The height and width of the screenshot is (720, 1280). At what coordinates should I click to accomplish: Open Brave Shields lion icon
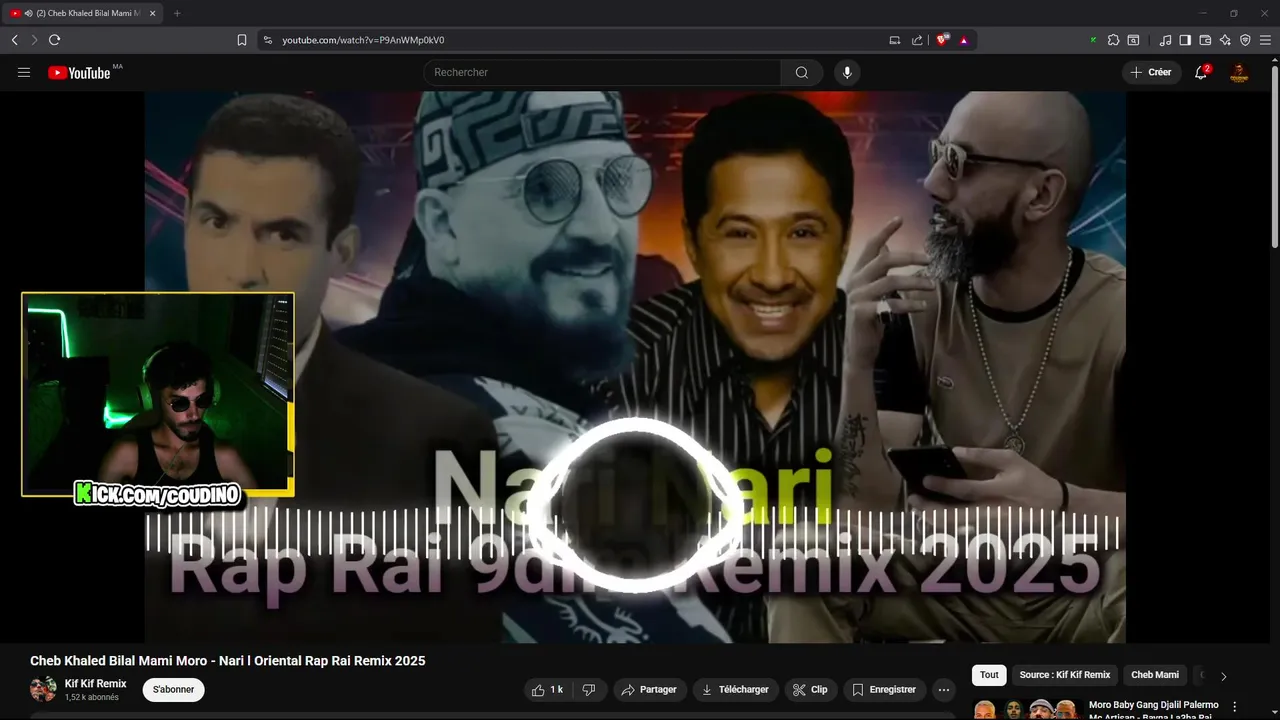[942, 40]
